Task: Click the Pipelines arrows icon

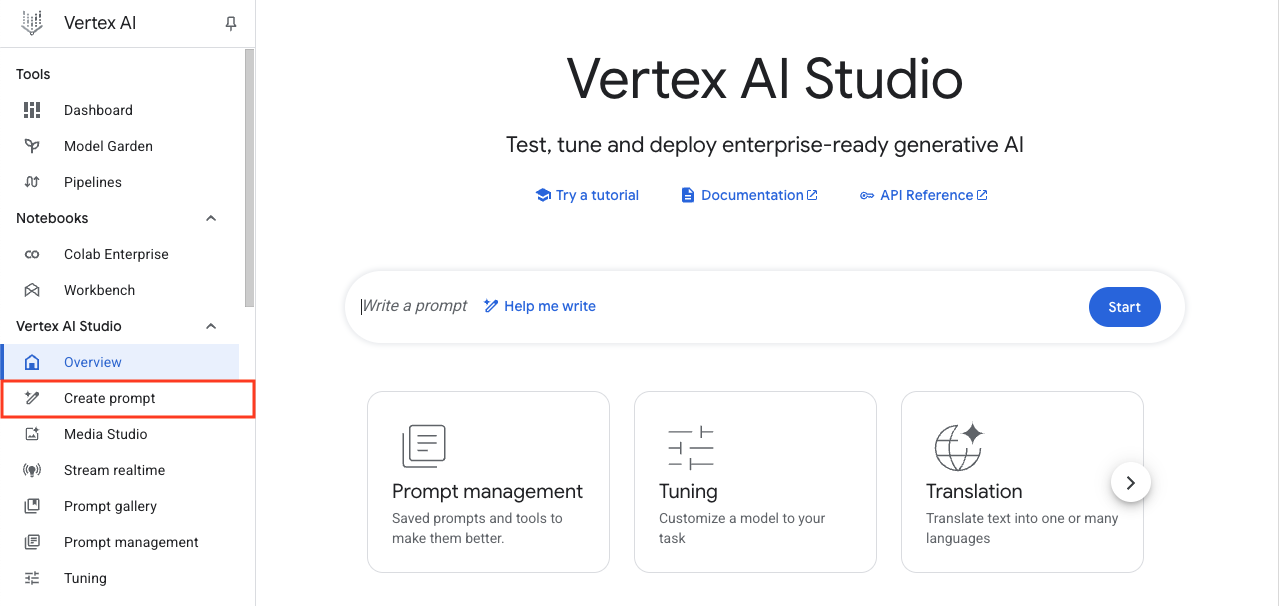Action: (x=32, y=182)
